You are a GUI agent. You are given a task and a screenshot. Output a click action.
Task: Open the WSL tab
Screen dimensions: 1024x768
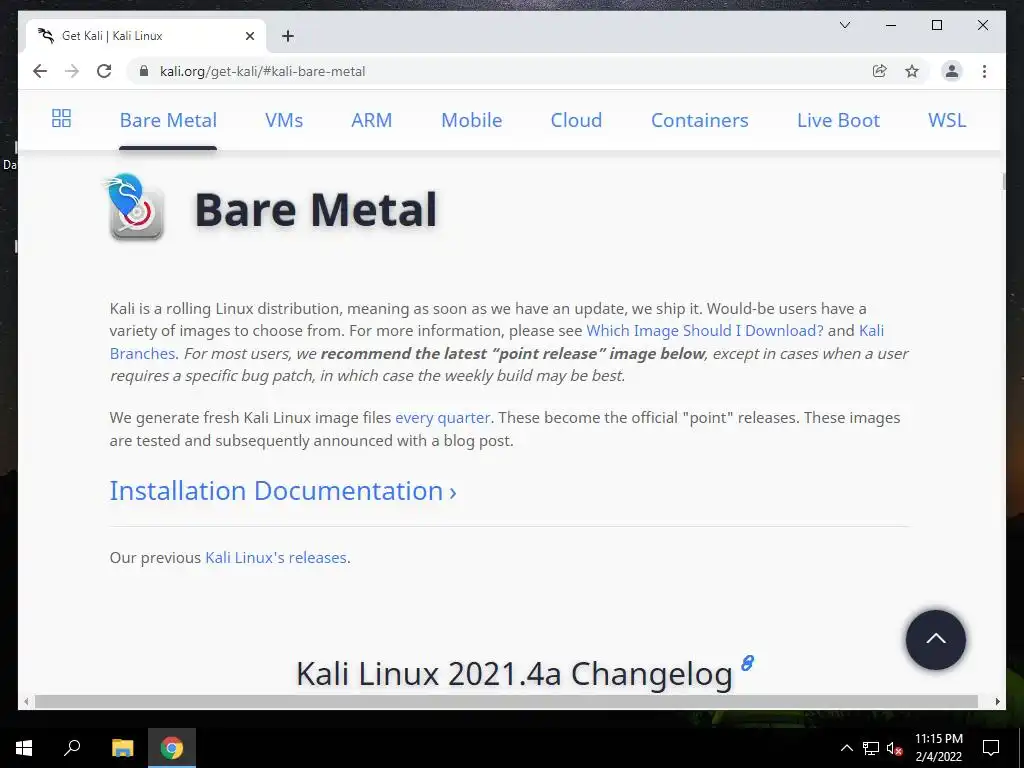click(x=947, y=120)
